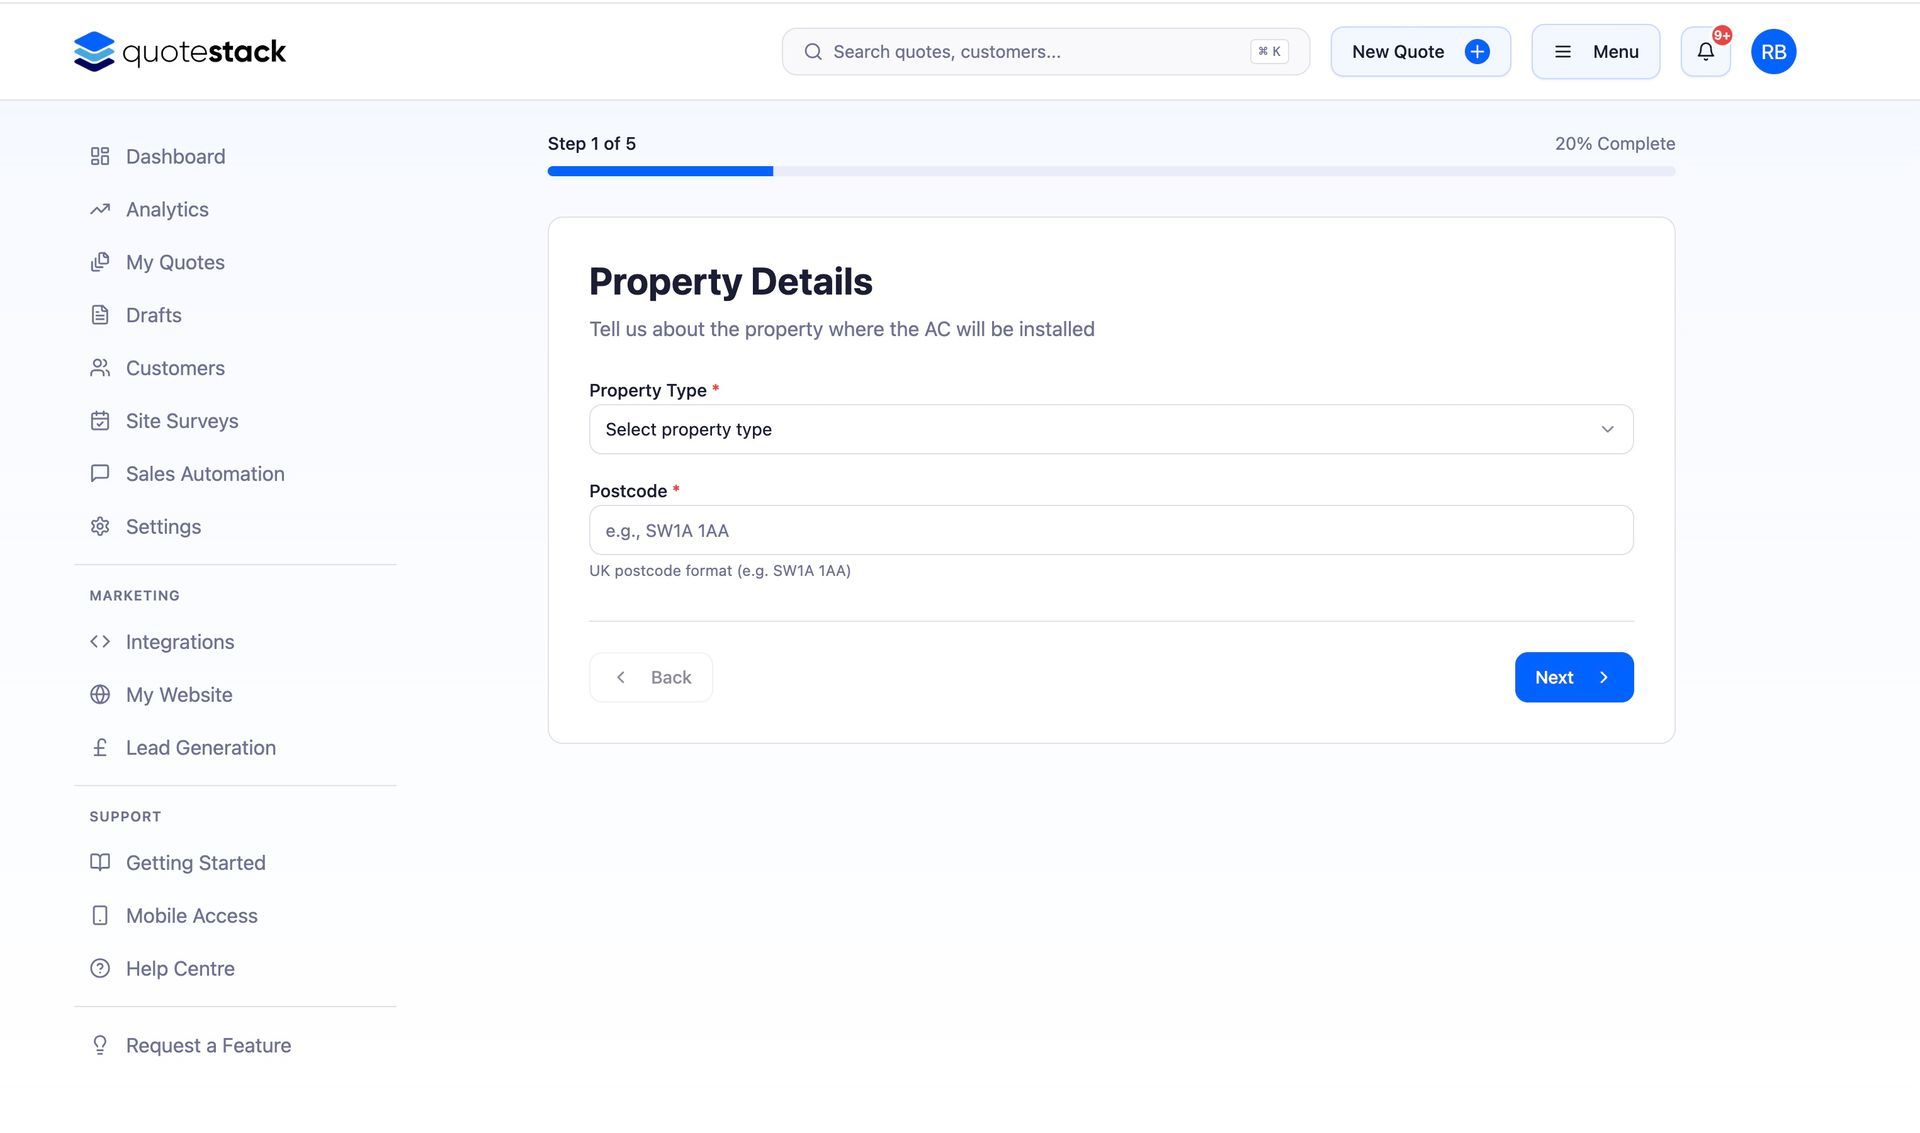1920x1133 pixels.
Task: Open Customers in the sidebar
Action: [x=175, y=369]
